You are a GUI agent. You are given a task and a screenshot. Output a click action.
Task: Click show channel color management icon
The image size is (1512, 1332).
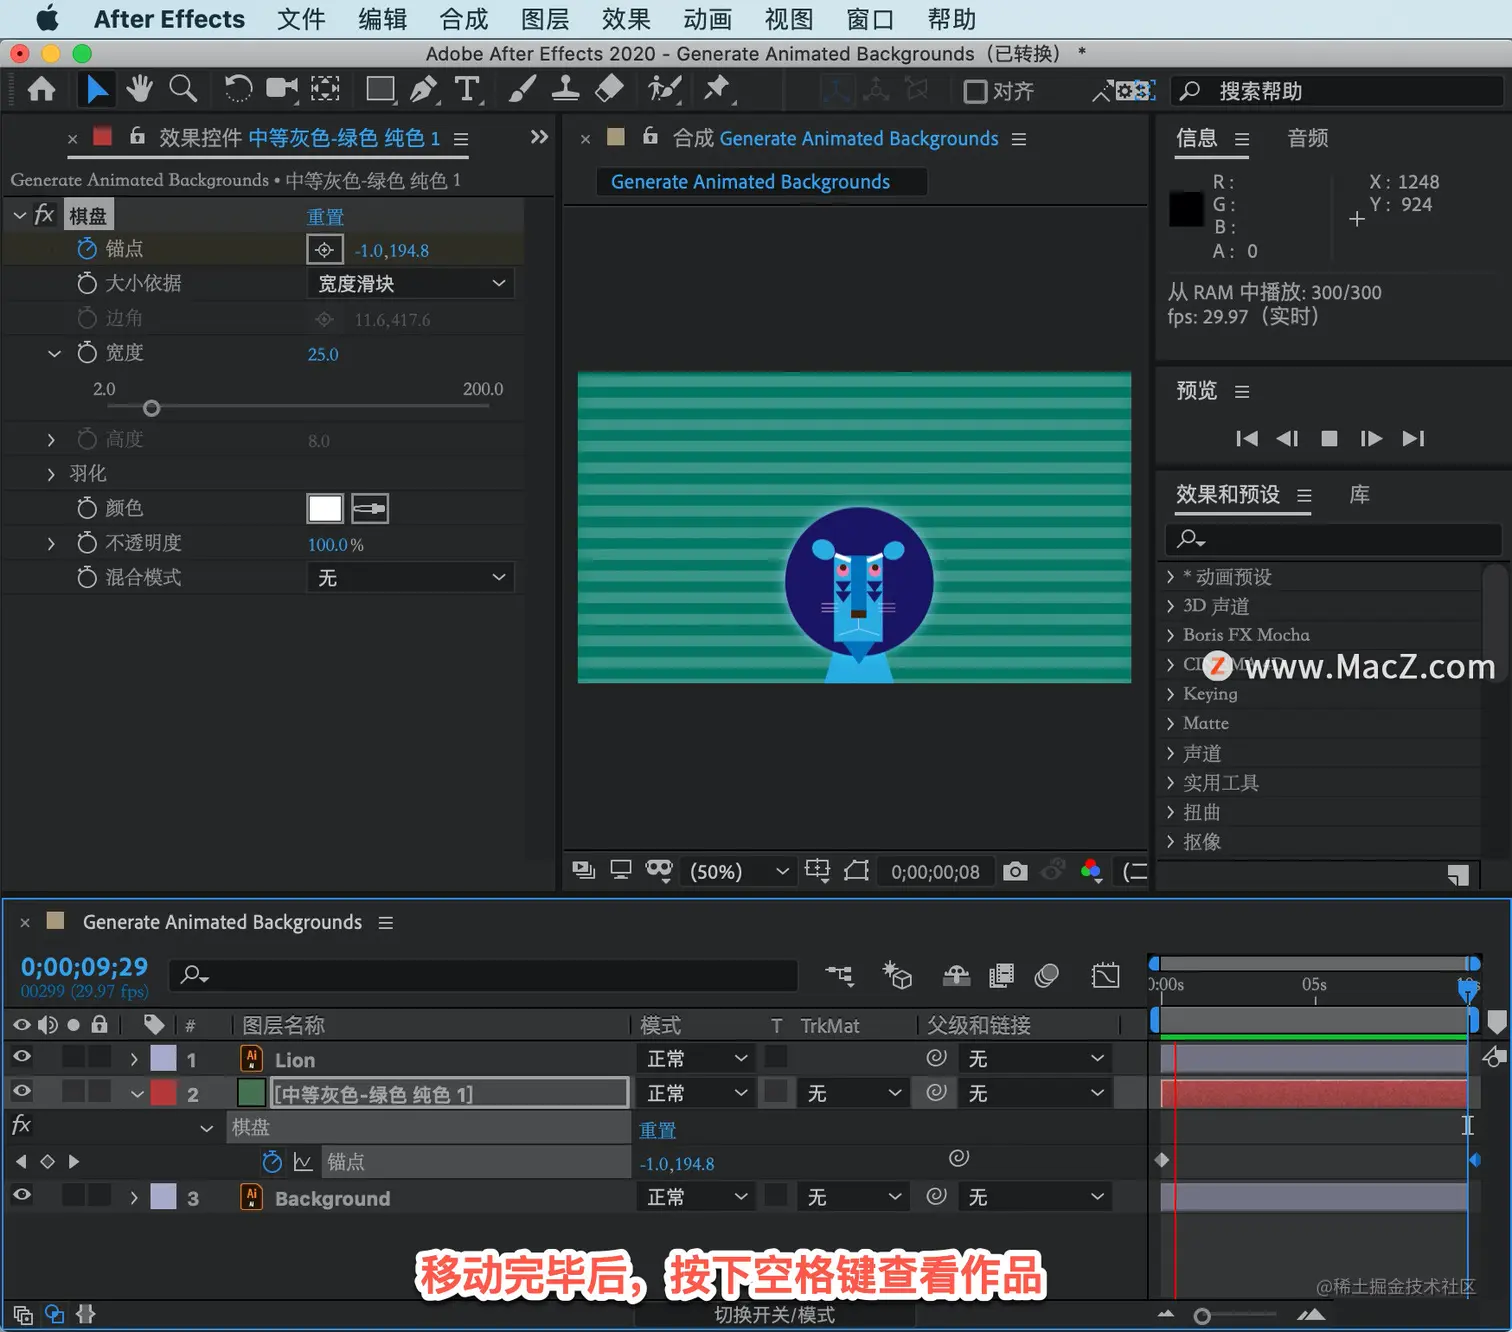[1091, 871]
